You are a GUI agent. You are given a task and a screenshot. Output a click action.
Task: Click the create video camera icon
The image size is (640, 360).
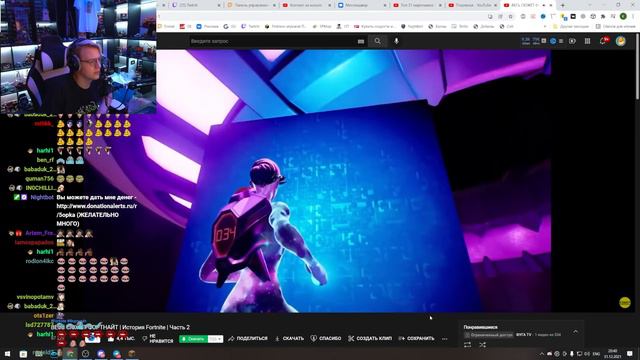pyautogui.click(x=572, y=41)
